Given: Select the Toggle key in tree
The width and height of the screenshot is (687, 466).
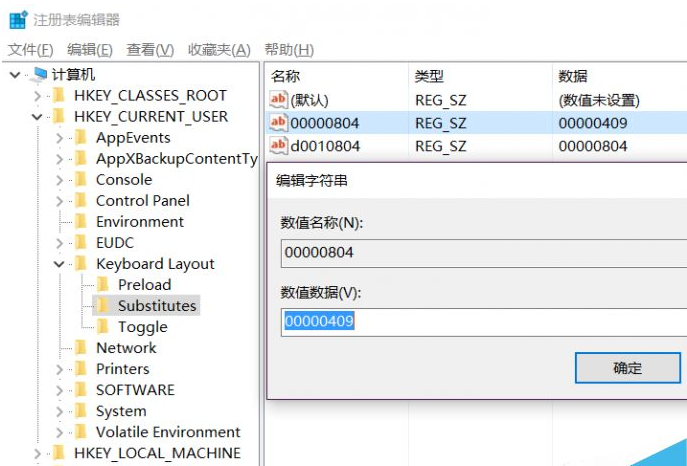Looking at the screenshot, I should click(142, 327).
